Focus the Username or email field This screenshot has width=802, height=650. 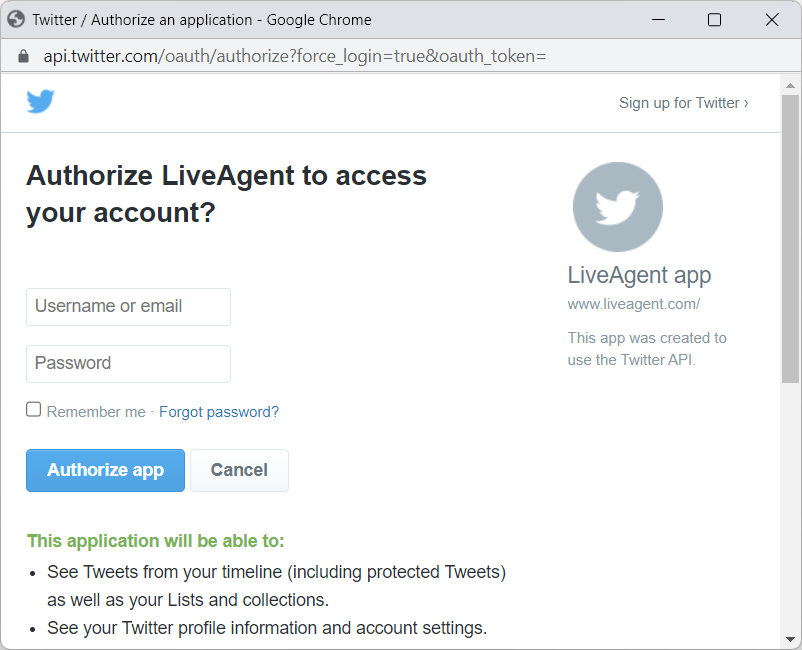(128, 307)
